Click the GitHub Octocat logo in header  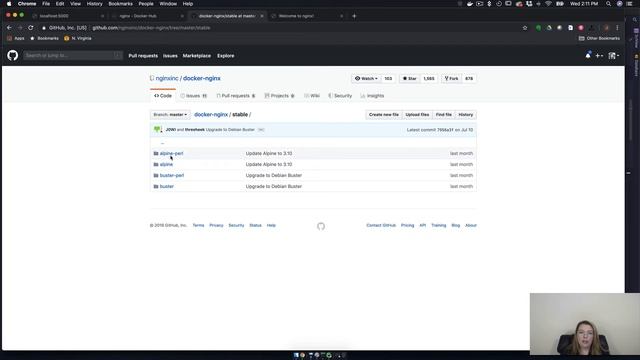(x=13, y=55)
